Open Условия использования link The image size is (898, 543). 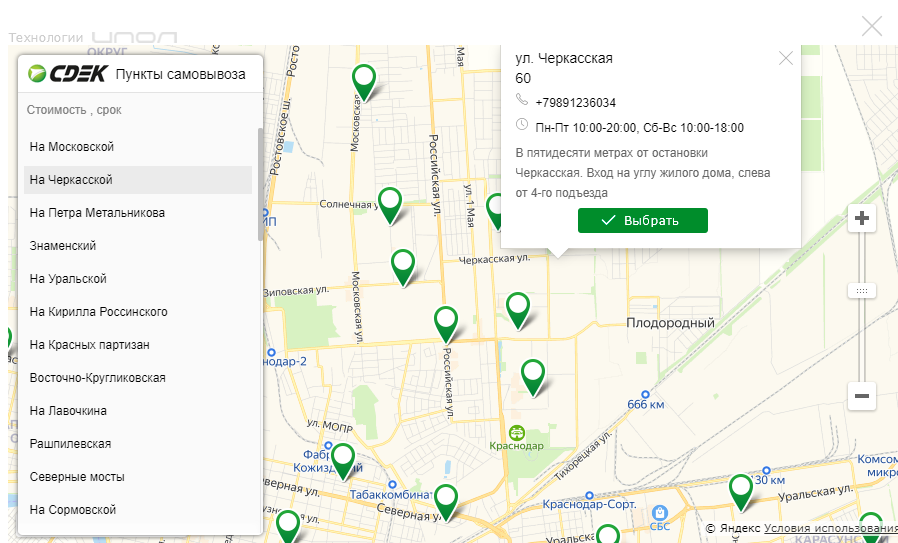click(830, 528)
